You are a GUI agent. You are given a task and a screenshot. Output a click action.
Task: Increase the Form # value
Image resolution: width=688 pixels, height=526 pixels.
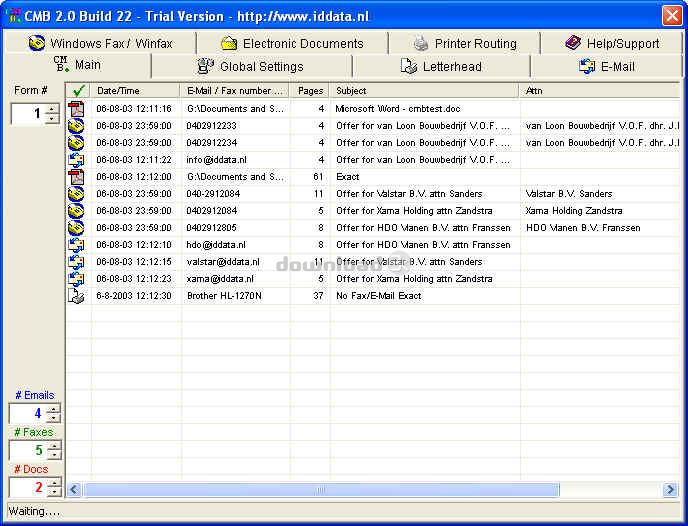(52, 109)
